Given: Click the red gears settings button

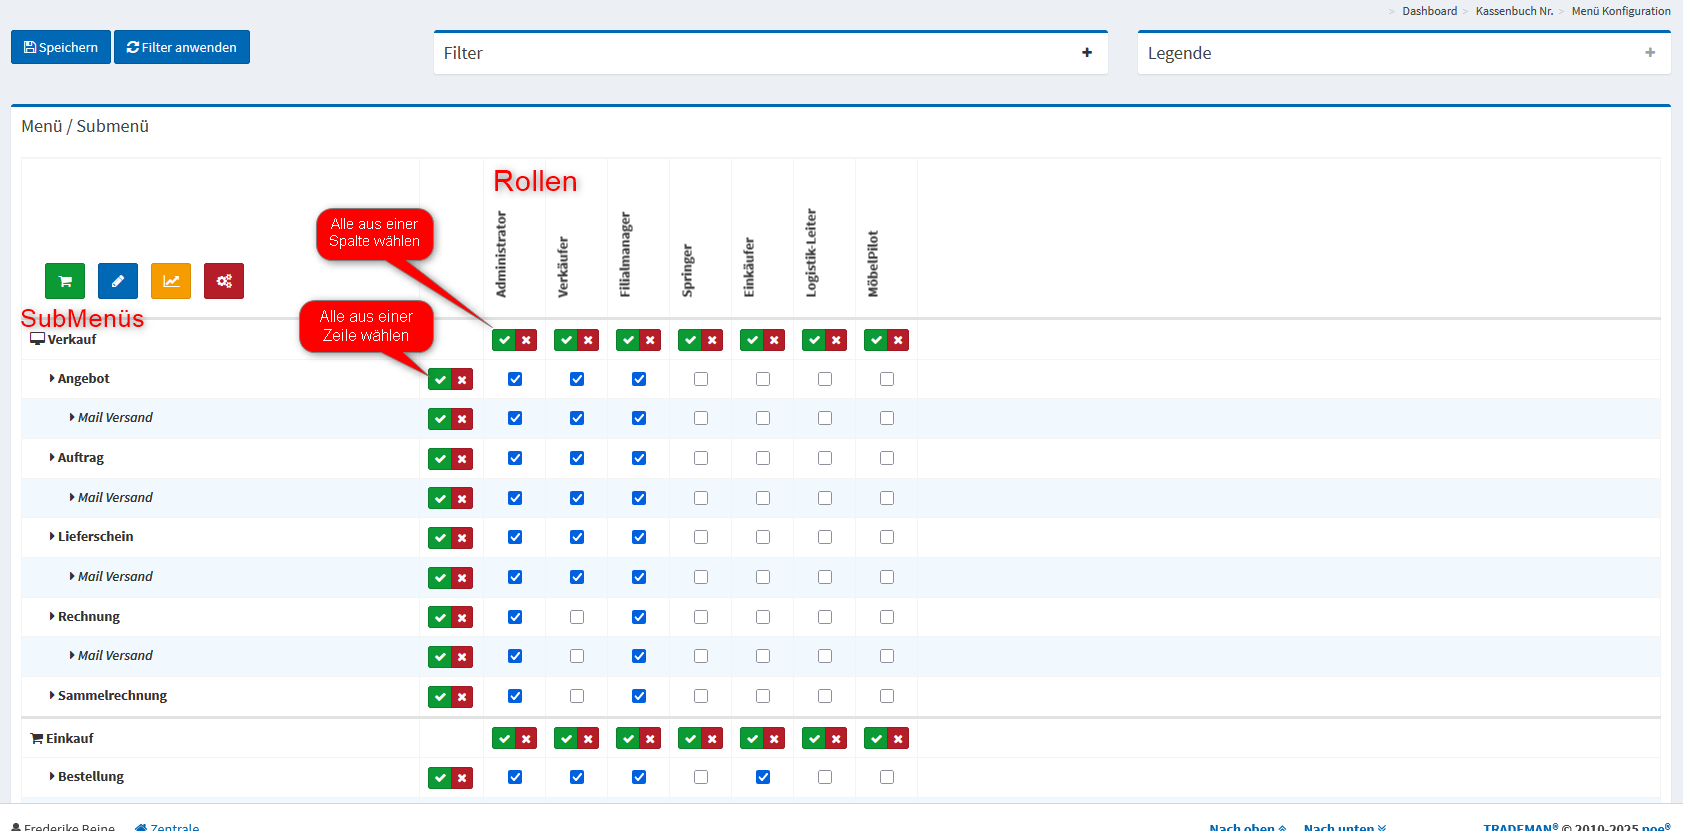Looking at the screenshot, I should [x=224, y=281].
